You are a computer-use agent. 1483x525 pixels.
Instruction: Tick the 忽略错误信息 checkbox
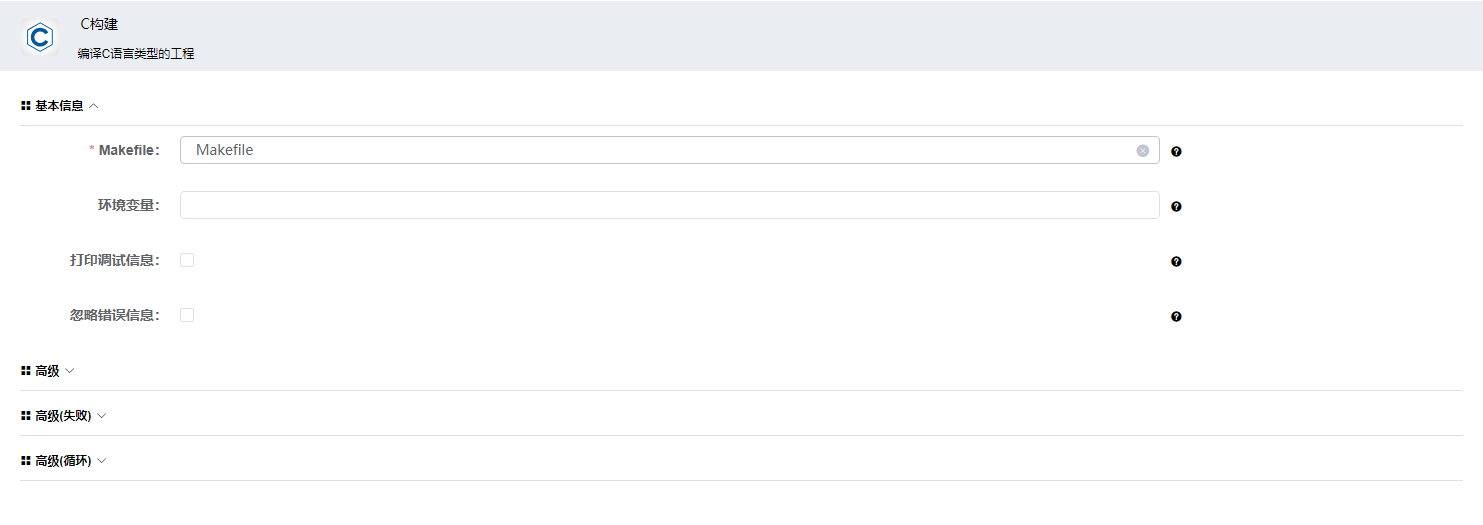coord(187,315)
